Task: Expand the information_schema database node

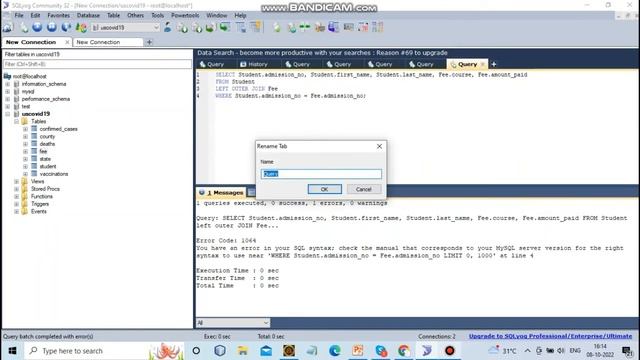Action: 7,84
